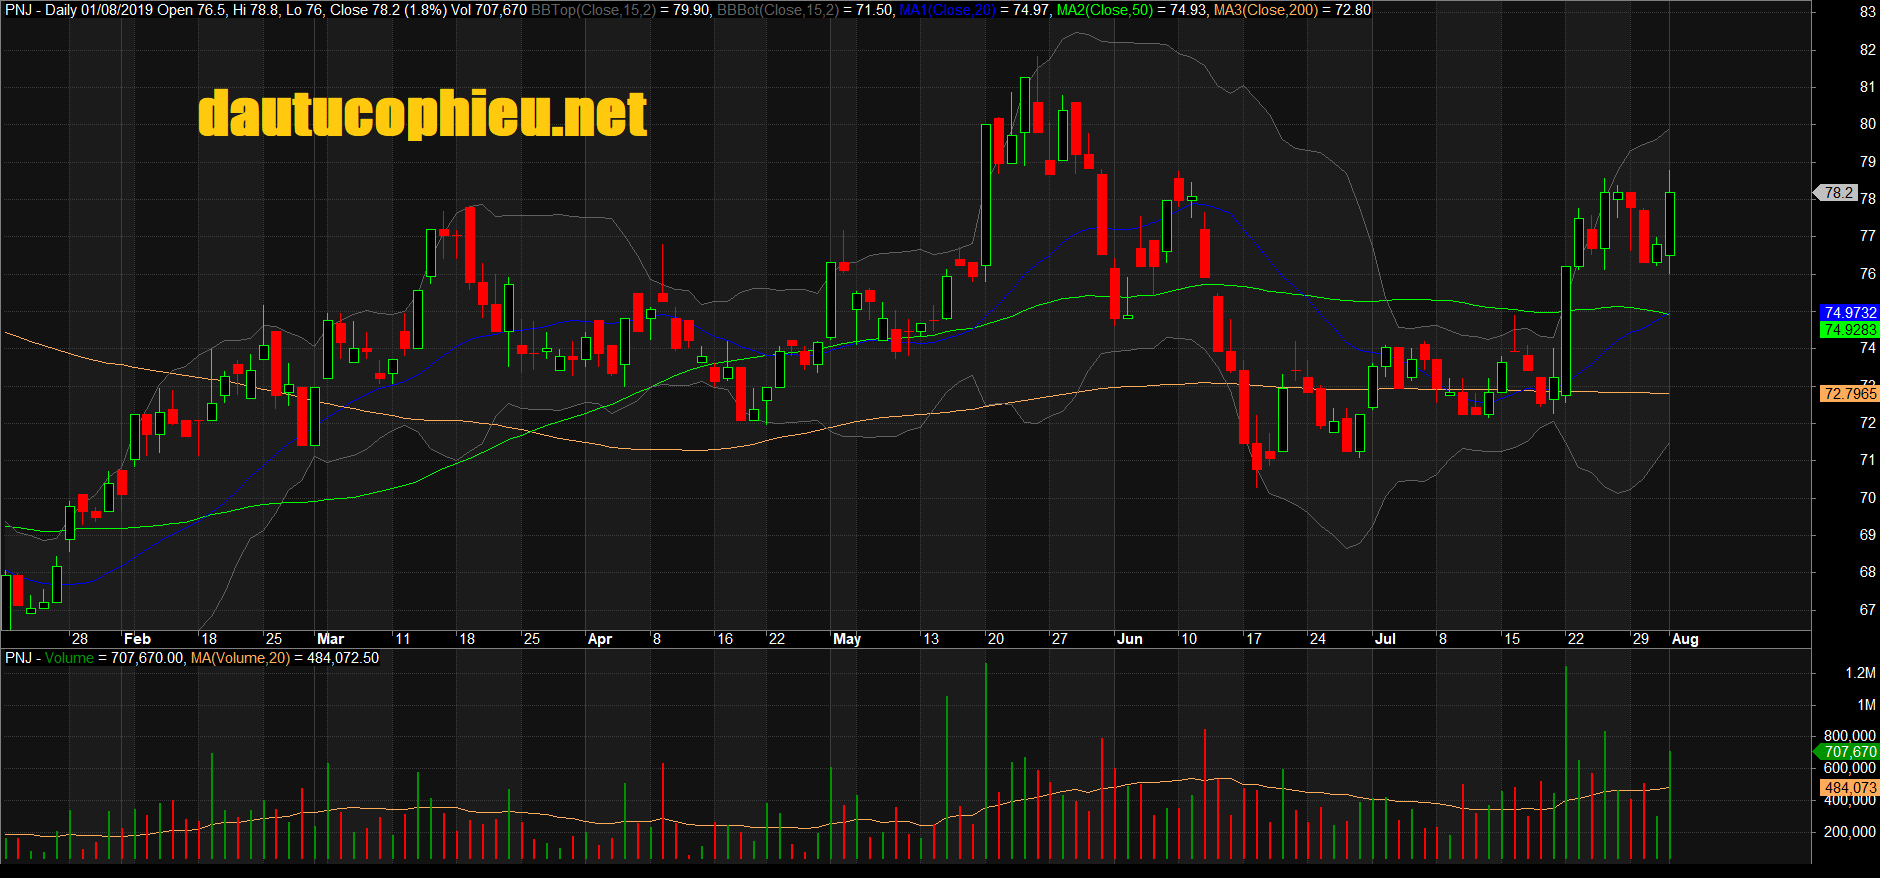Click the Jun month label on date axis
The width and height of the screenshot is (1880, 878).
pos(1130,639)
